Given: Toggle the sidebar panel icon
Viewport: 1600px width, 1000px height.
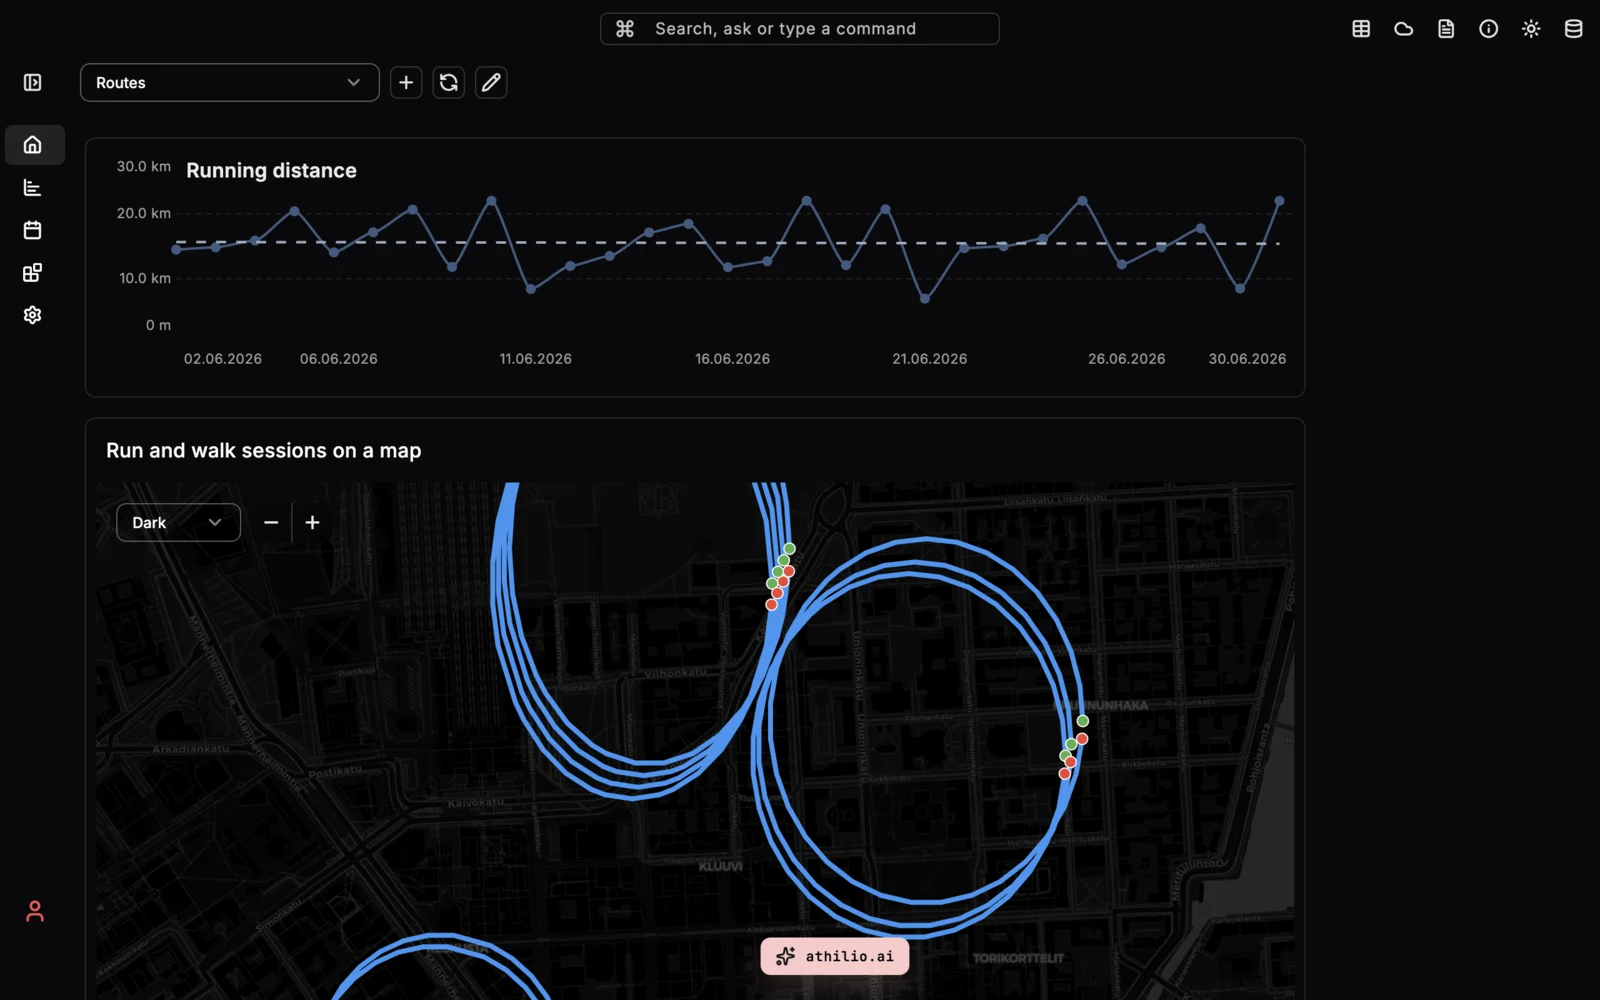Looking at the screenshot, I should pos(33,83).
